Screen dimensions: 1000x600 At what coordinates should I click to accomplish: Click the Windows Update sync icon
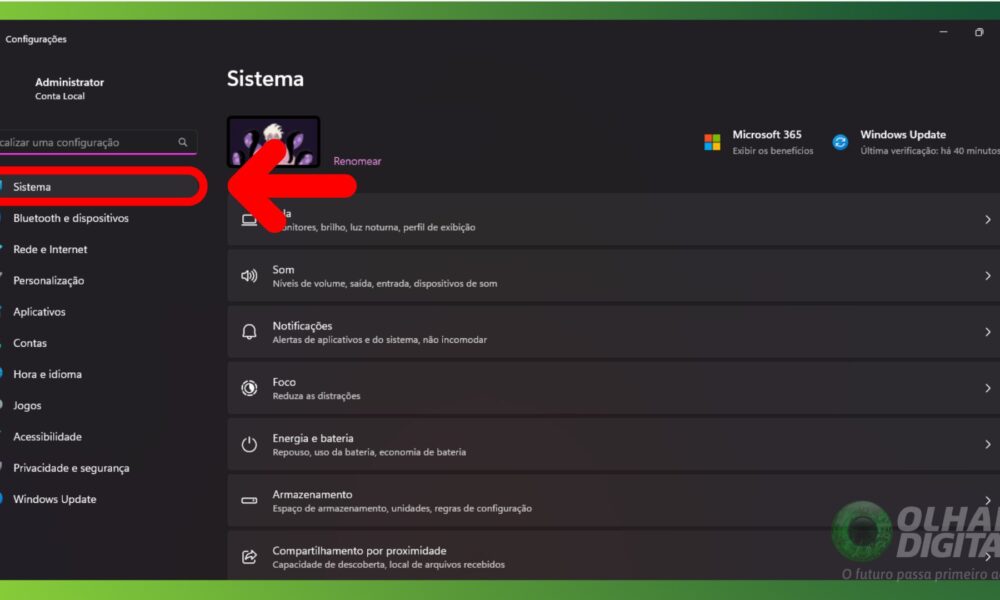tap(840, 142)
